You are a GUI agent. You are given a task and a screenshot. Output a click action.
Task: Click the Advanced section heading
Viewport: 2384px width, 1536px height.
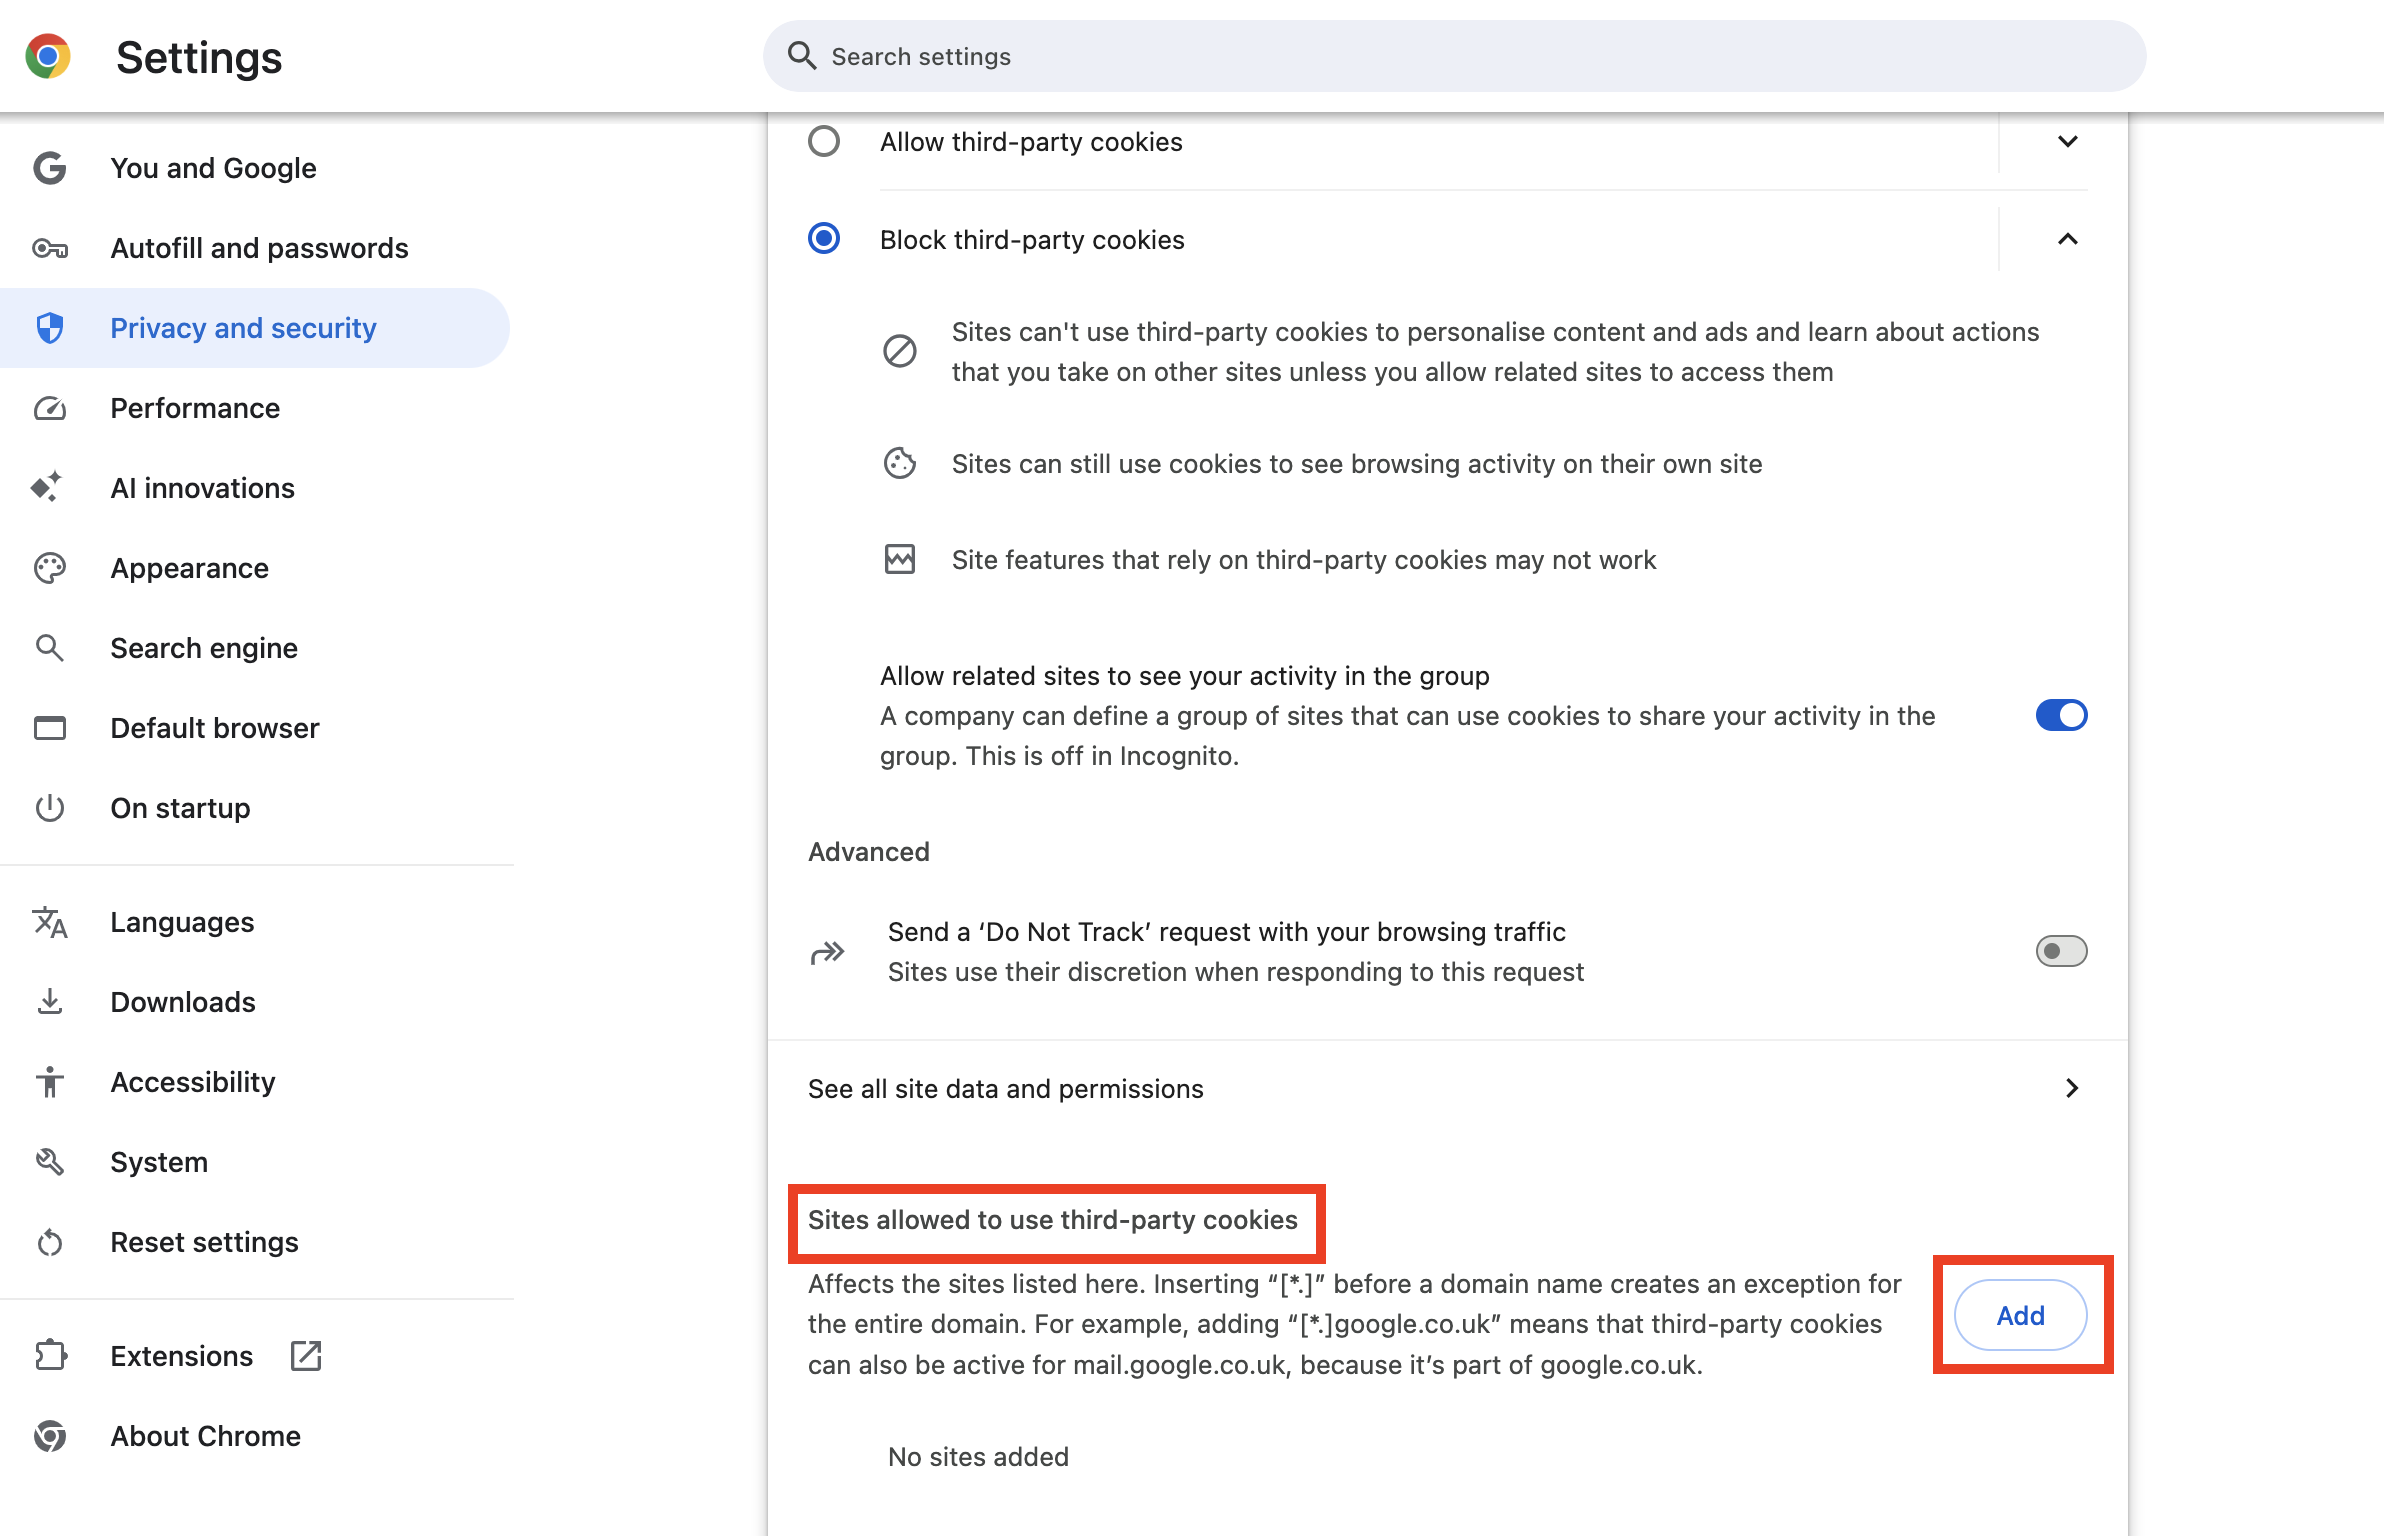click(x=868, y=851)
